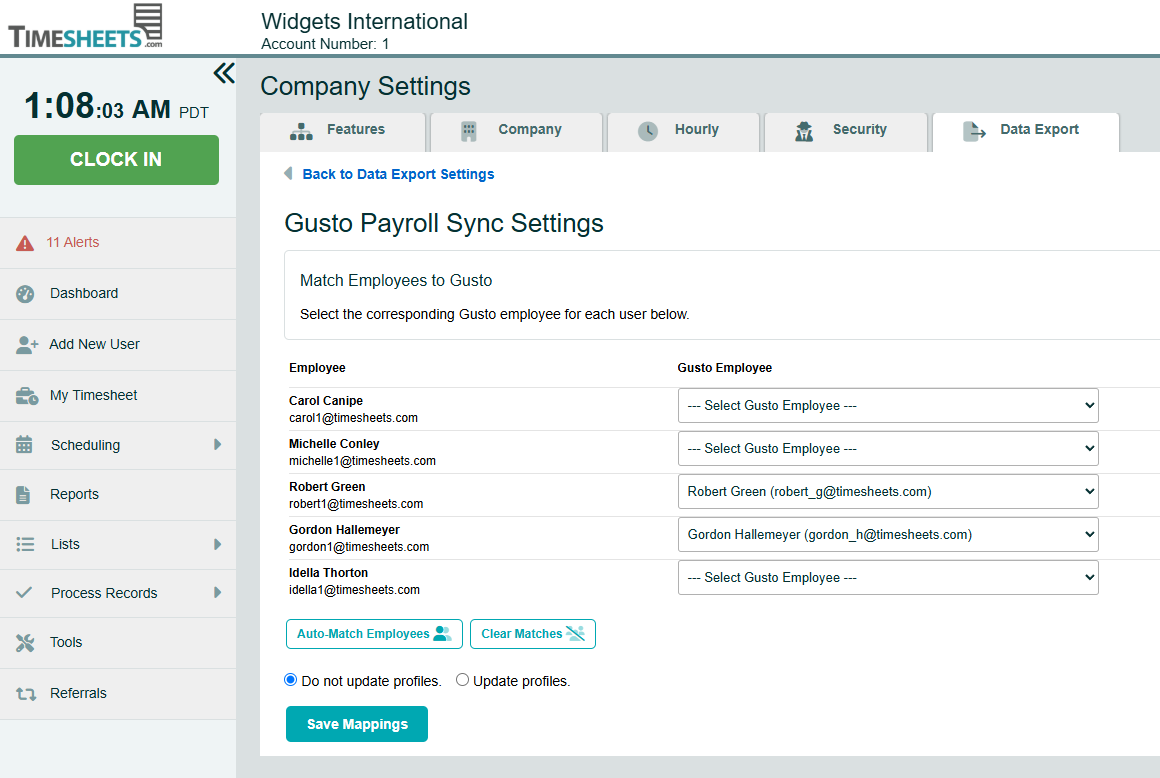Open Referrals in the sidebar
The image size is (1160, 778).
tap(118, 694)
